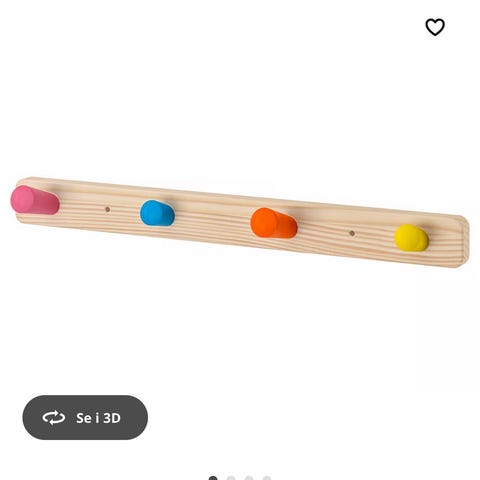The height and width of the screenshot is (480, 480).
Task: Click the right screw hole on rail
Action: (352, 233)
